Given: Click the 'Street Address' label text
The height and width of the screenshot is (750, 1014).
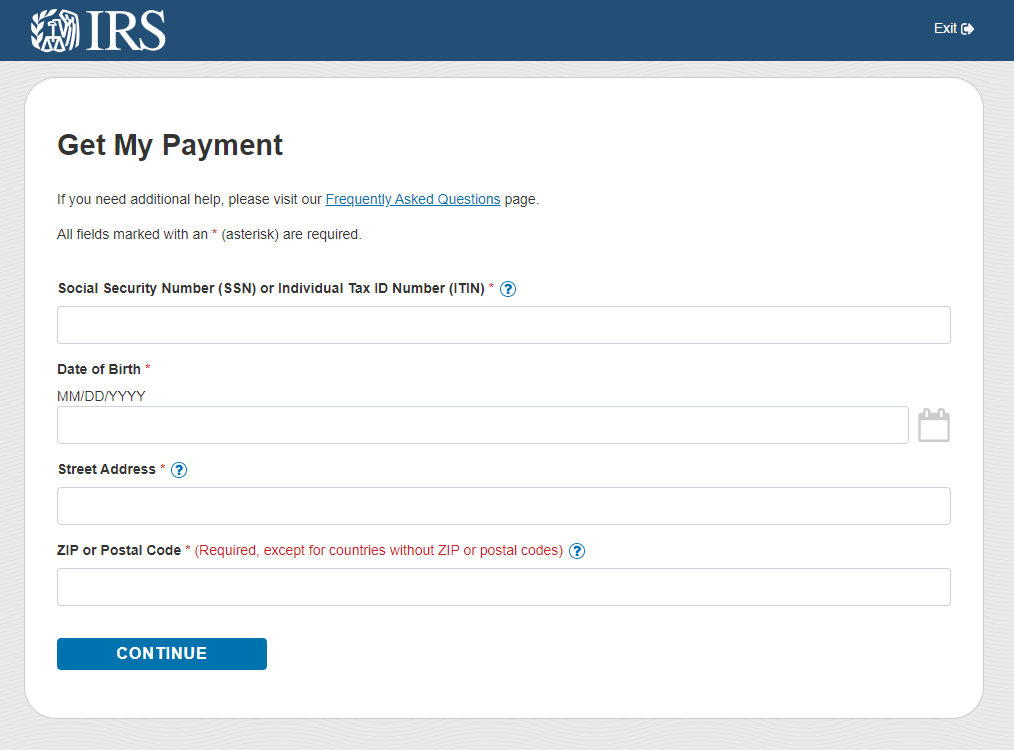Looking at the screenshot, I should tap(107, 469).
